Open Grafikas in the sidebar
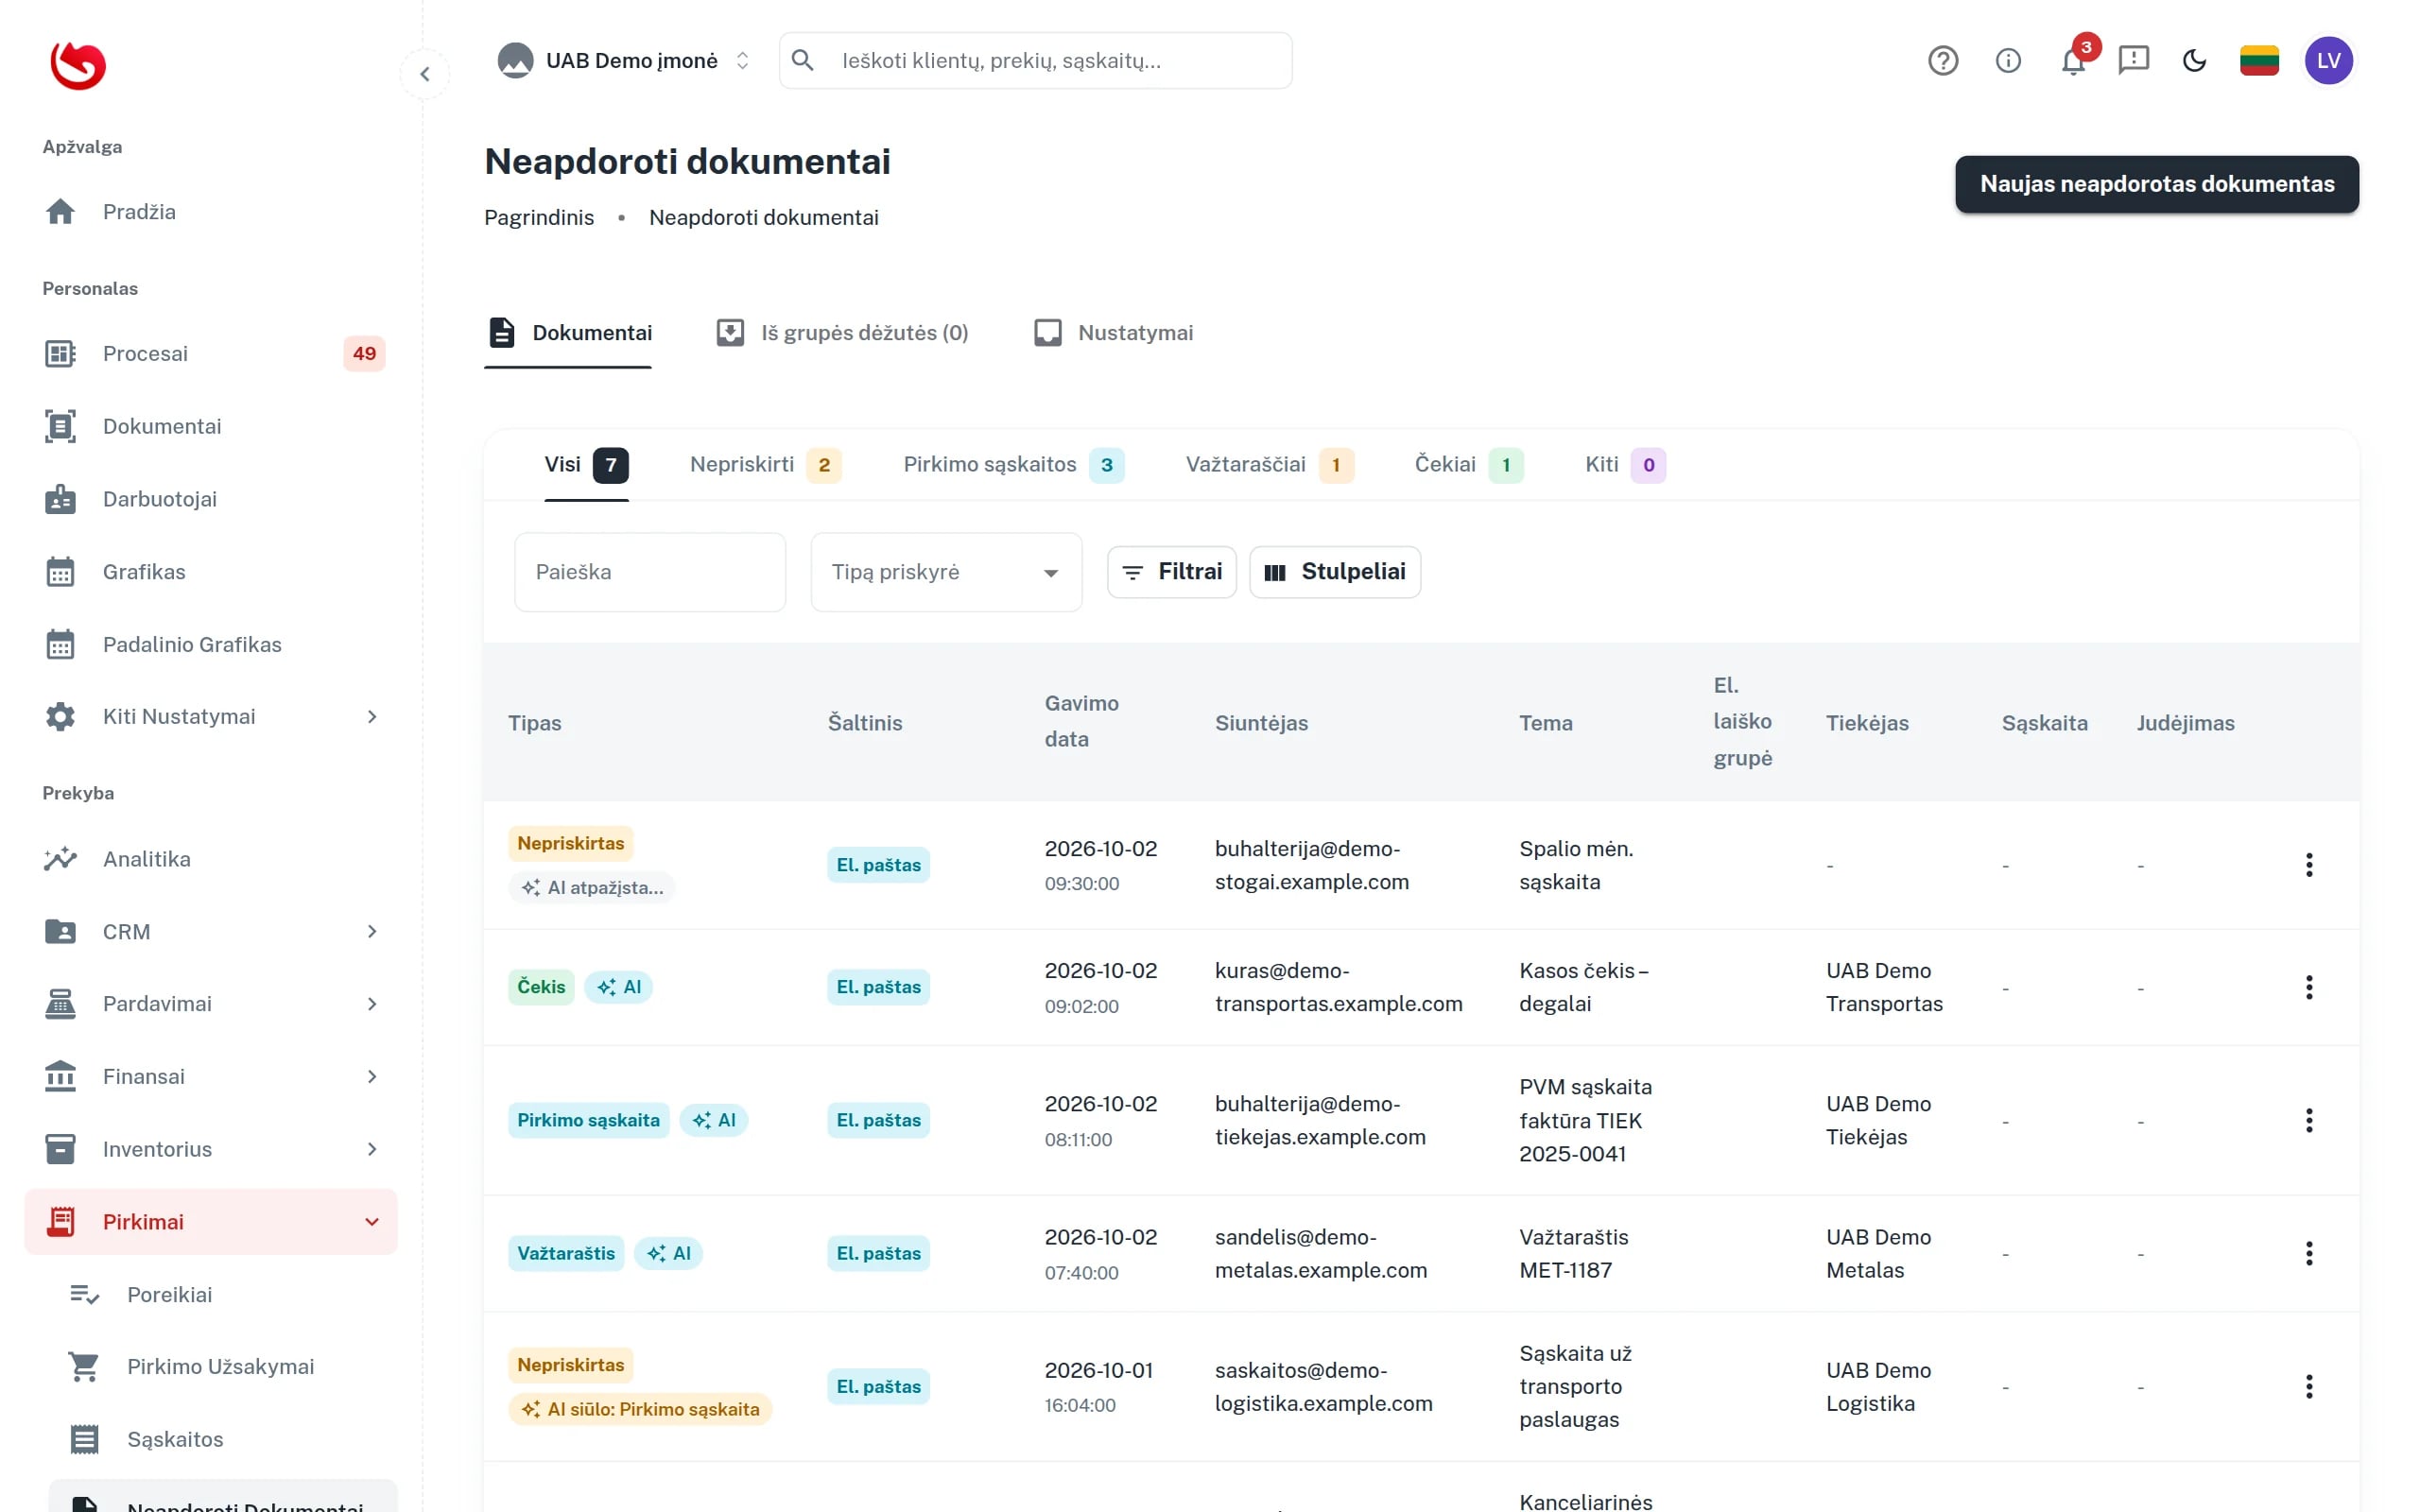The height and width of the screenshot is (1512, 2420). [211, 572]
